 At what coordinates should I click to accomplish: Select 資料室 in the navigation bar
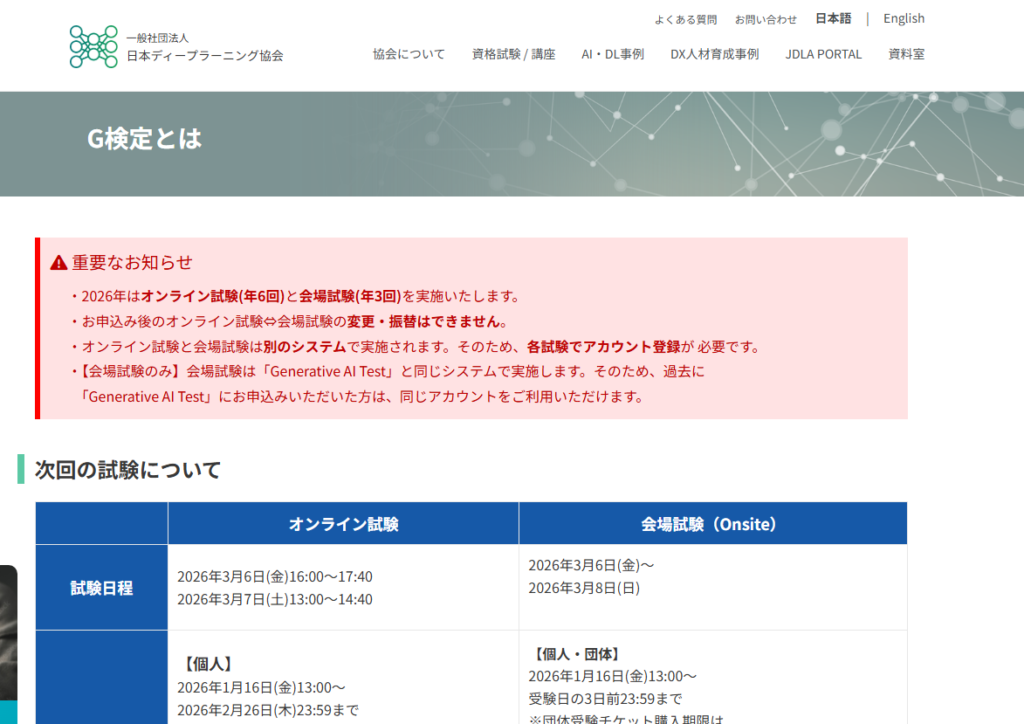907,54
